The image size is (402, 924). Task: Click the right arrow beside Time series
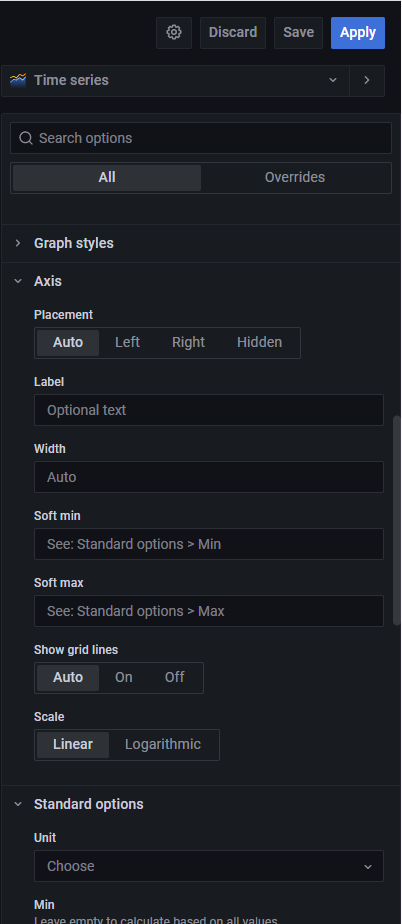point(367,80)
